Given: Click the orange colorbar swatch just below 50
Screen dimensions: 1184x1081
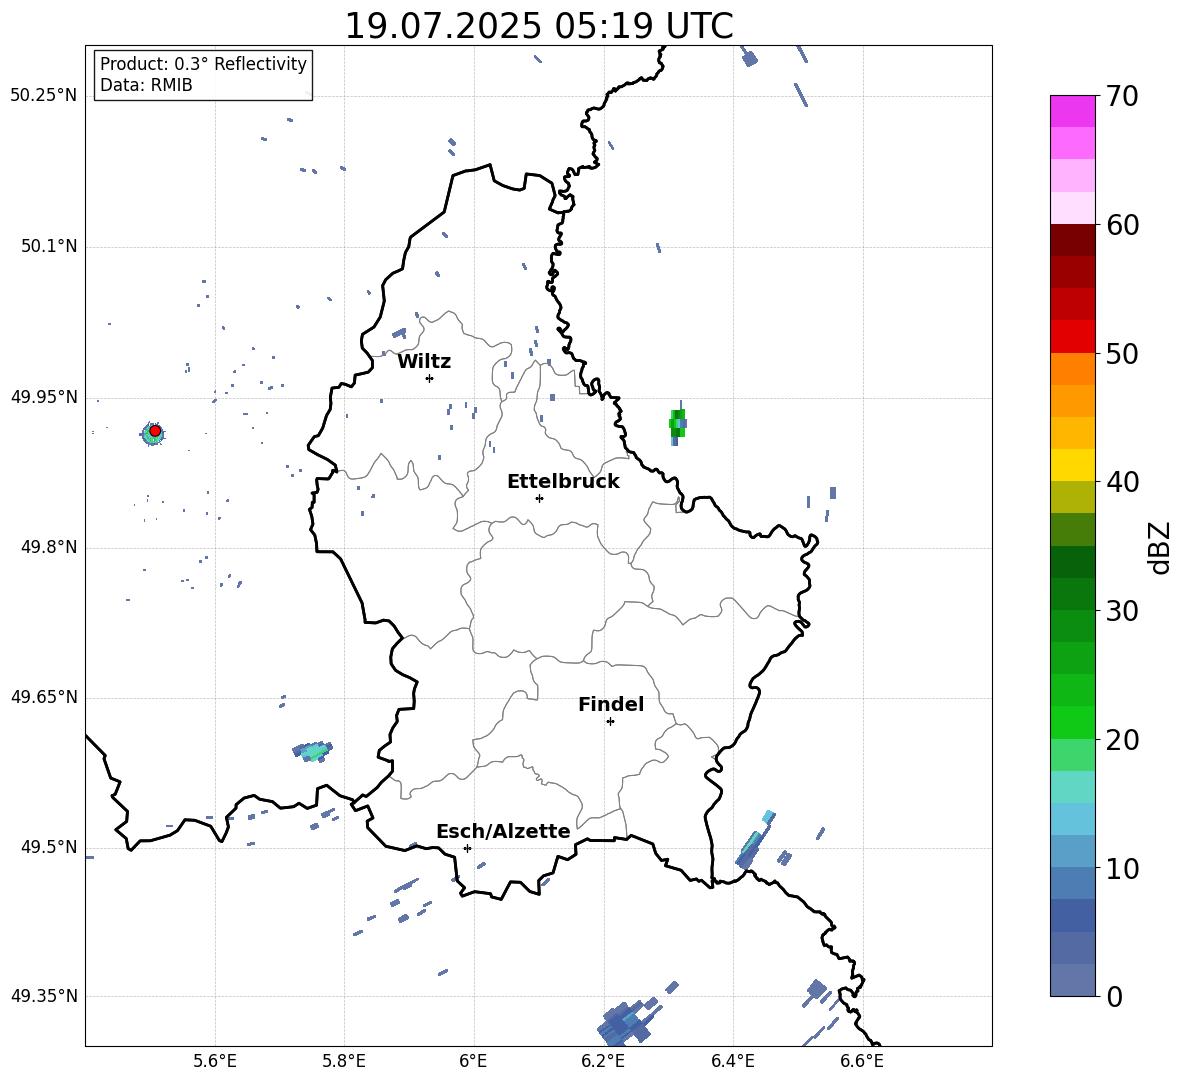Looking at the screenshot, I should point(1072,369).
